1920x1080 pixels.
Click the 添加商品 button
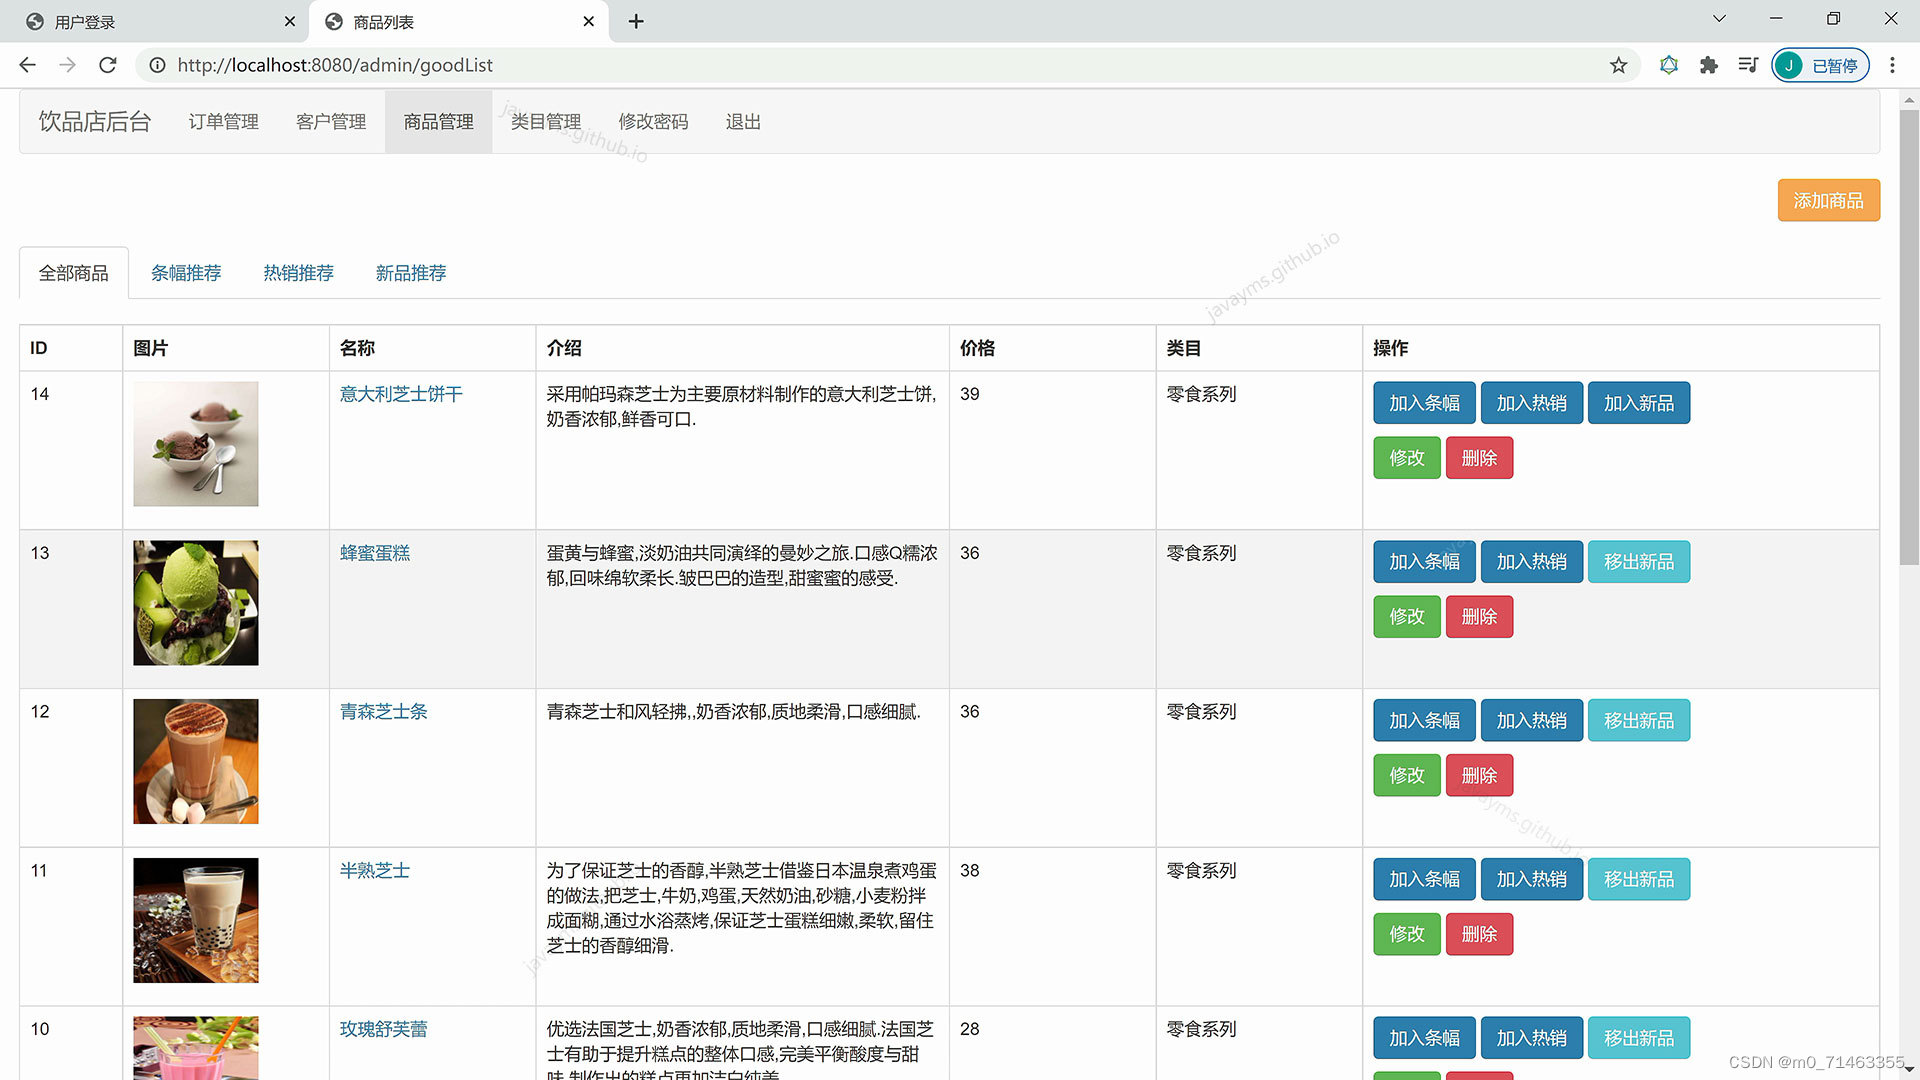(1828, 200)
